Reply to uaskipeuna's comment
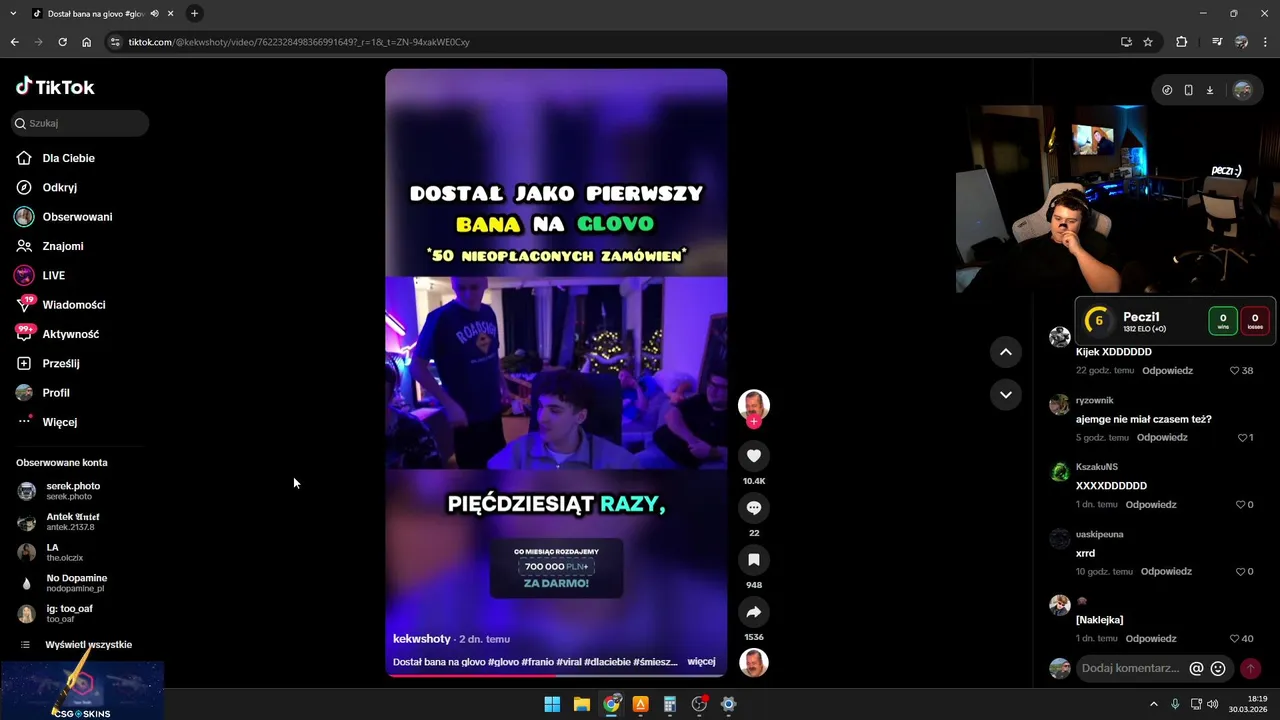The height and width of the screenshot is (720, 1280). point(1166,571)
